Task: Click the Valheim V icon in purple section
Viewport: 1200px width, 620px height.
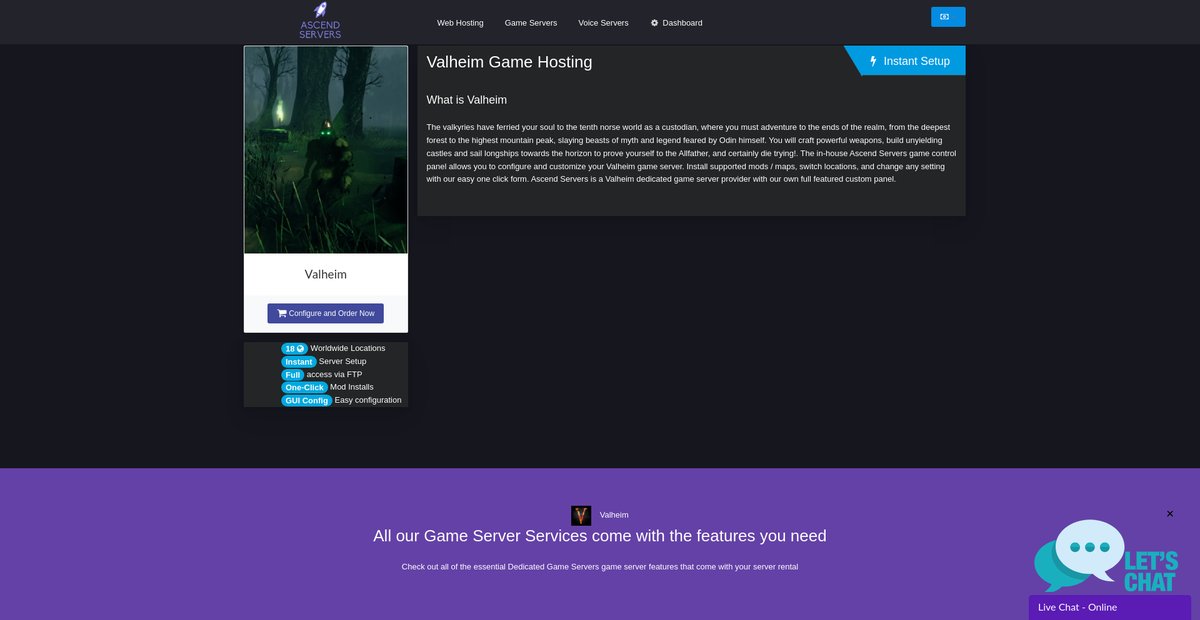Action: point(581,515)
